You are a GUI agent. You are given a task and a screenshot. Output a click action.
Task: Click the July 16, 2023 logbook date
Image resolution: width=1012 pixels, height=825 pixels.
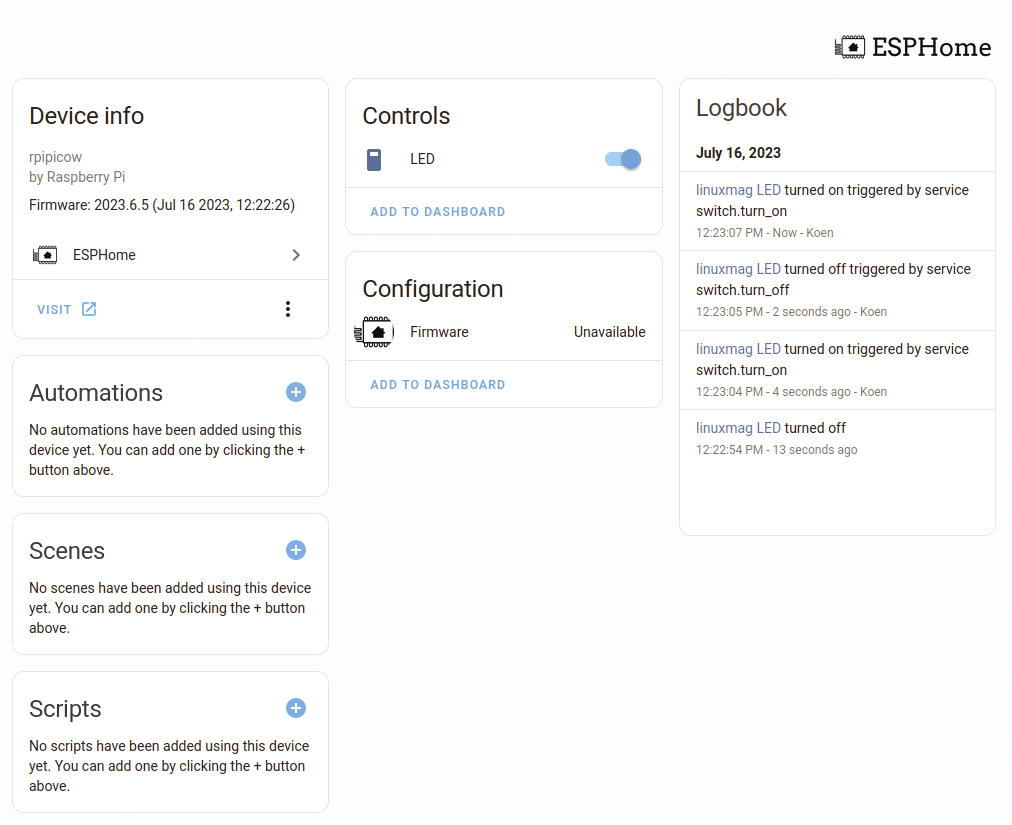click(738, 153)
